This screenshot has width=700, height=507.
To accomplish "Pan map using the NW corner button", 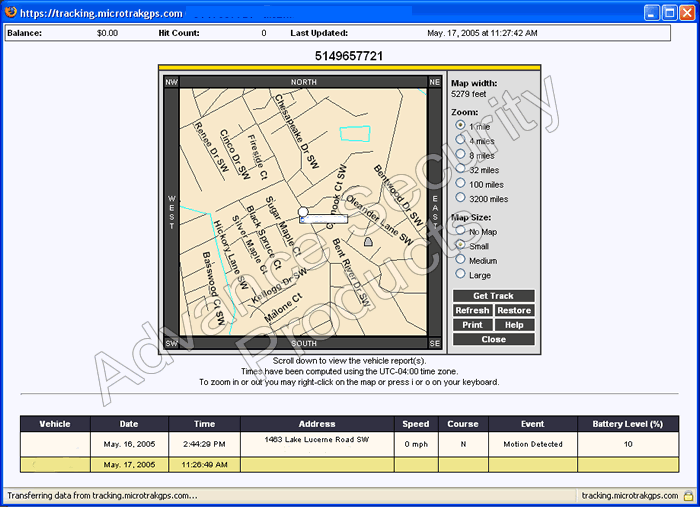I will [x=171, y=82].
